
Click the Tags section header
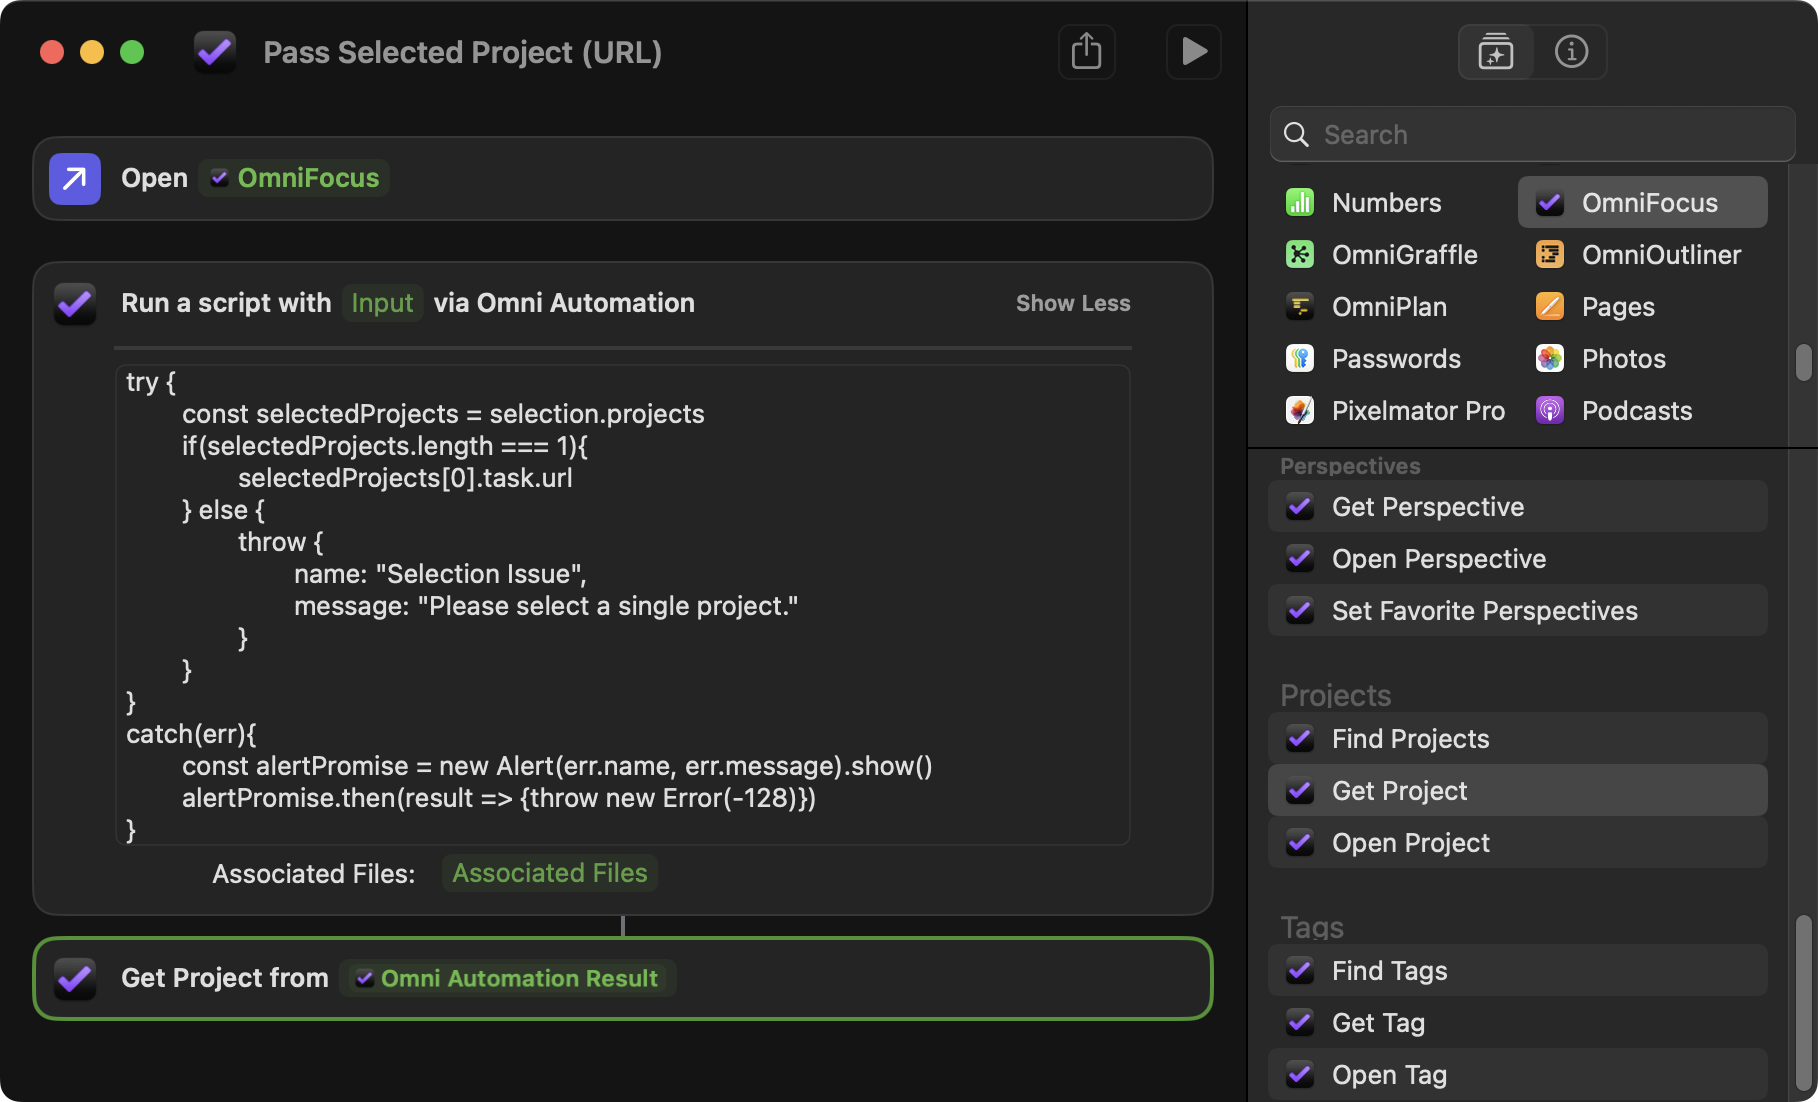click(1312, 927)
